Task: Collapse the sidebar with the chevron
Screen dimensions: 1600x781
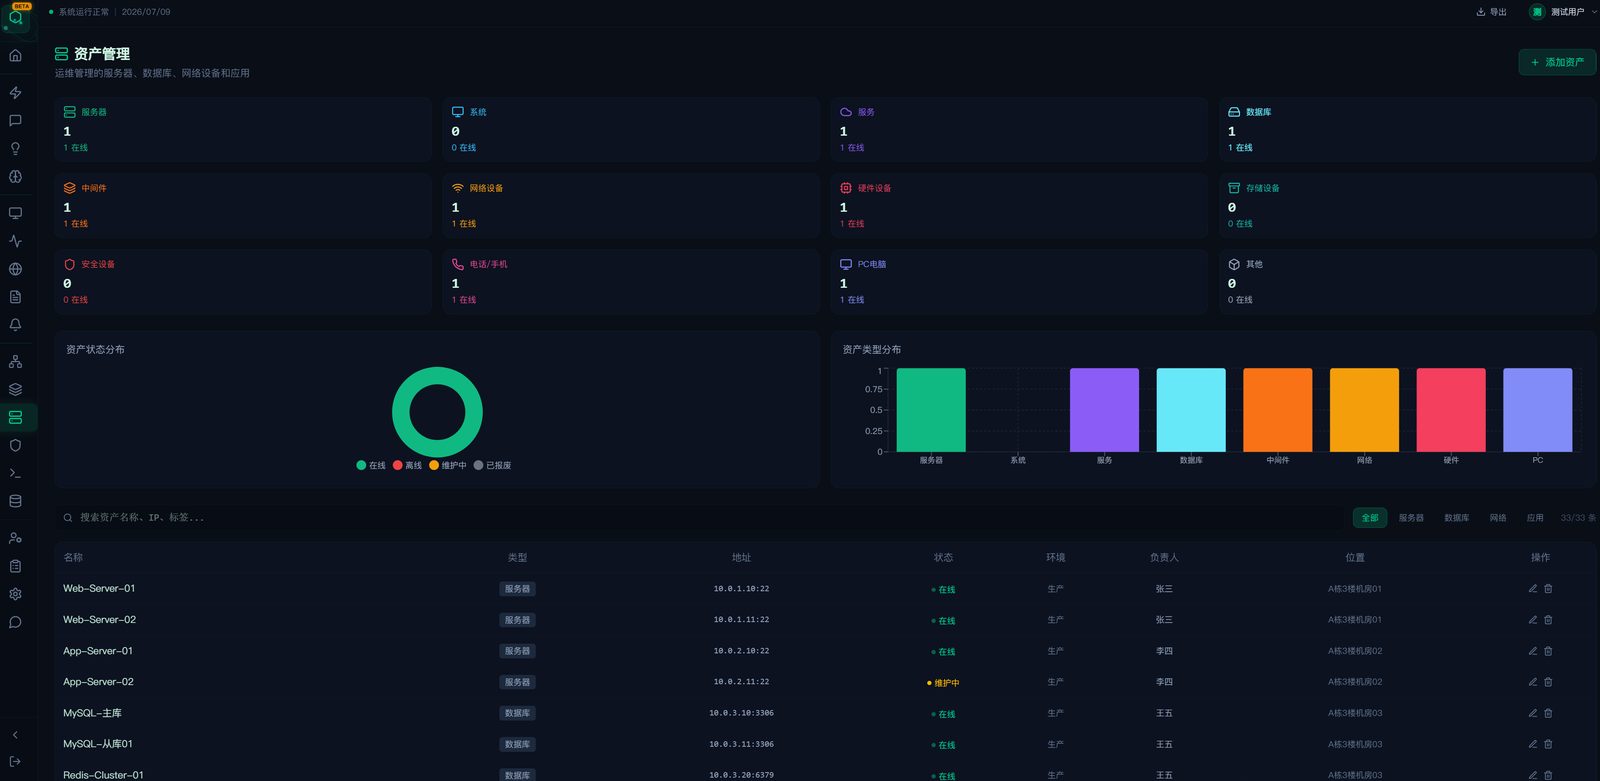Action: click(15, 735)
